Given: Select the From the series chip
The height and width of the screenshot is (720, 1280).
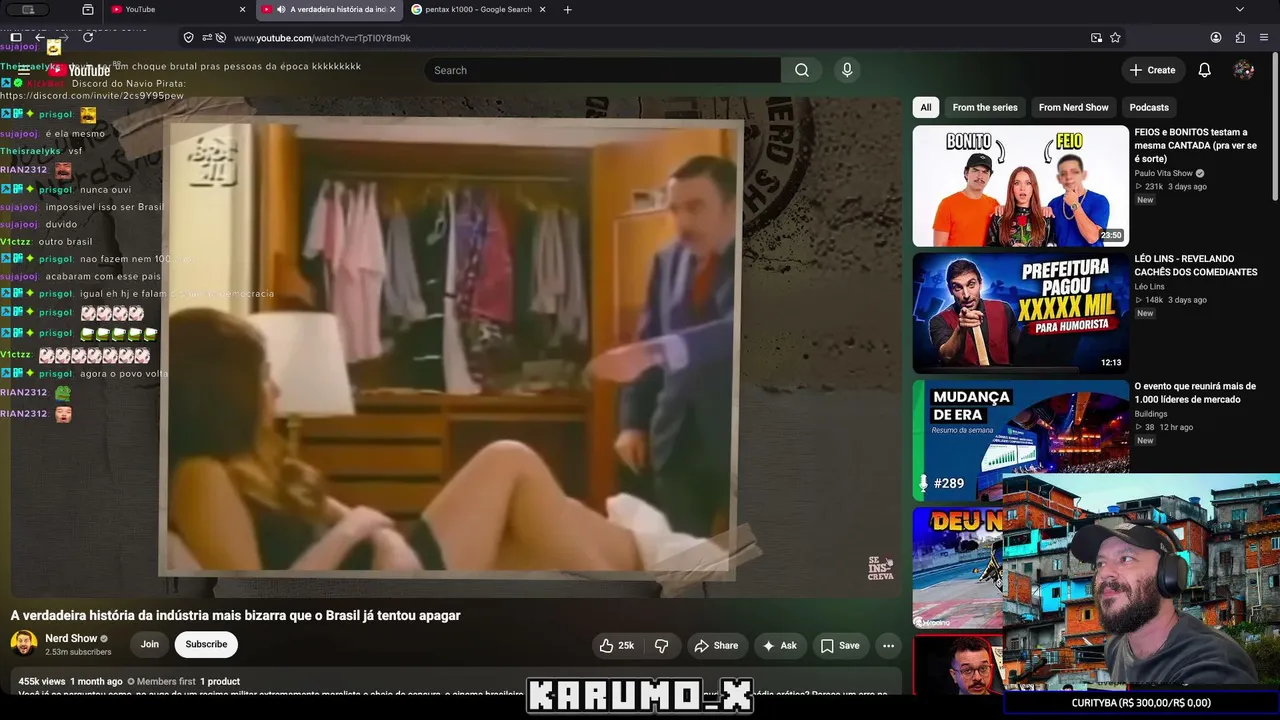Looking at the screenshot, I should tap(985, 108).
